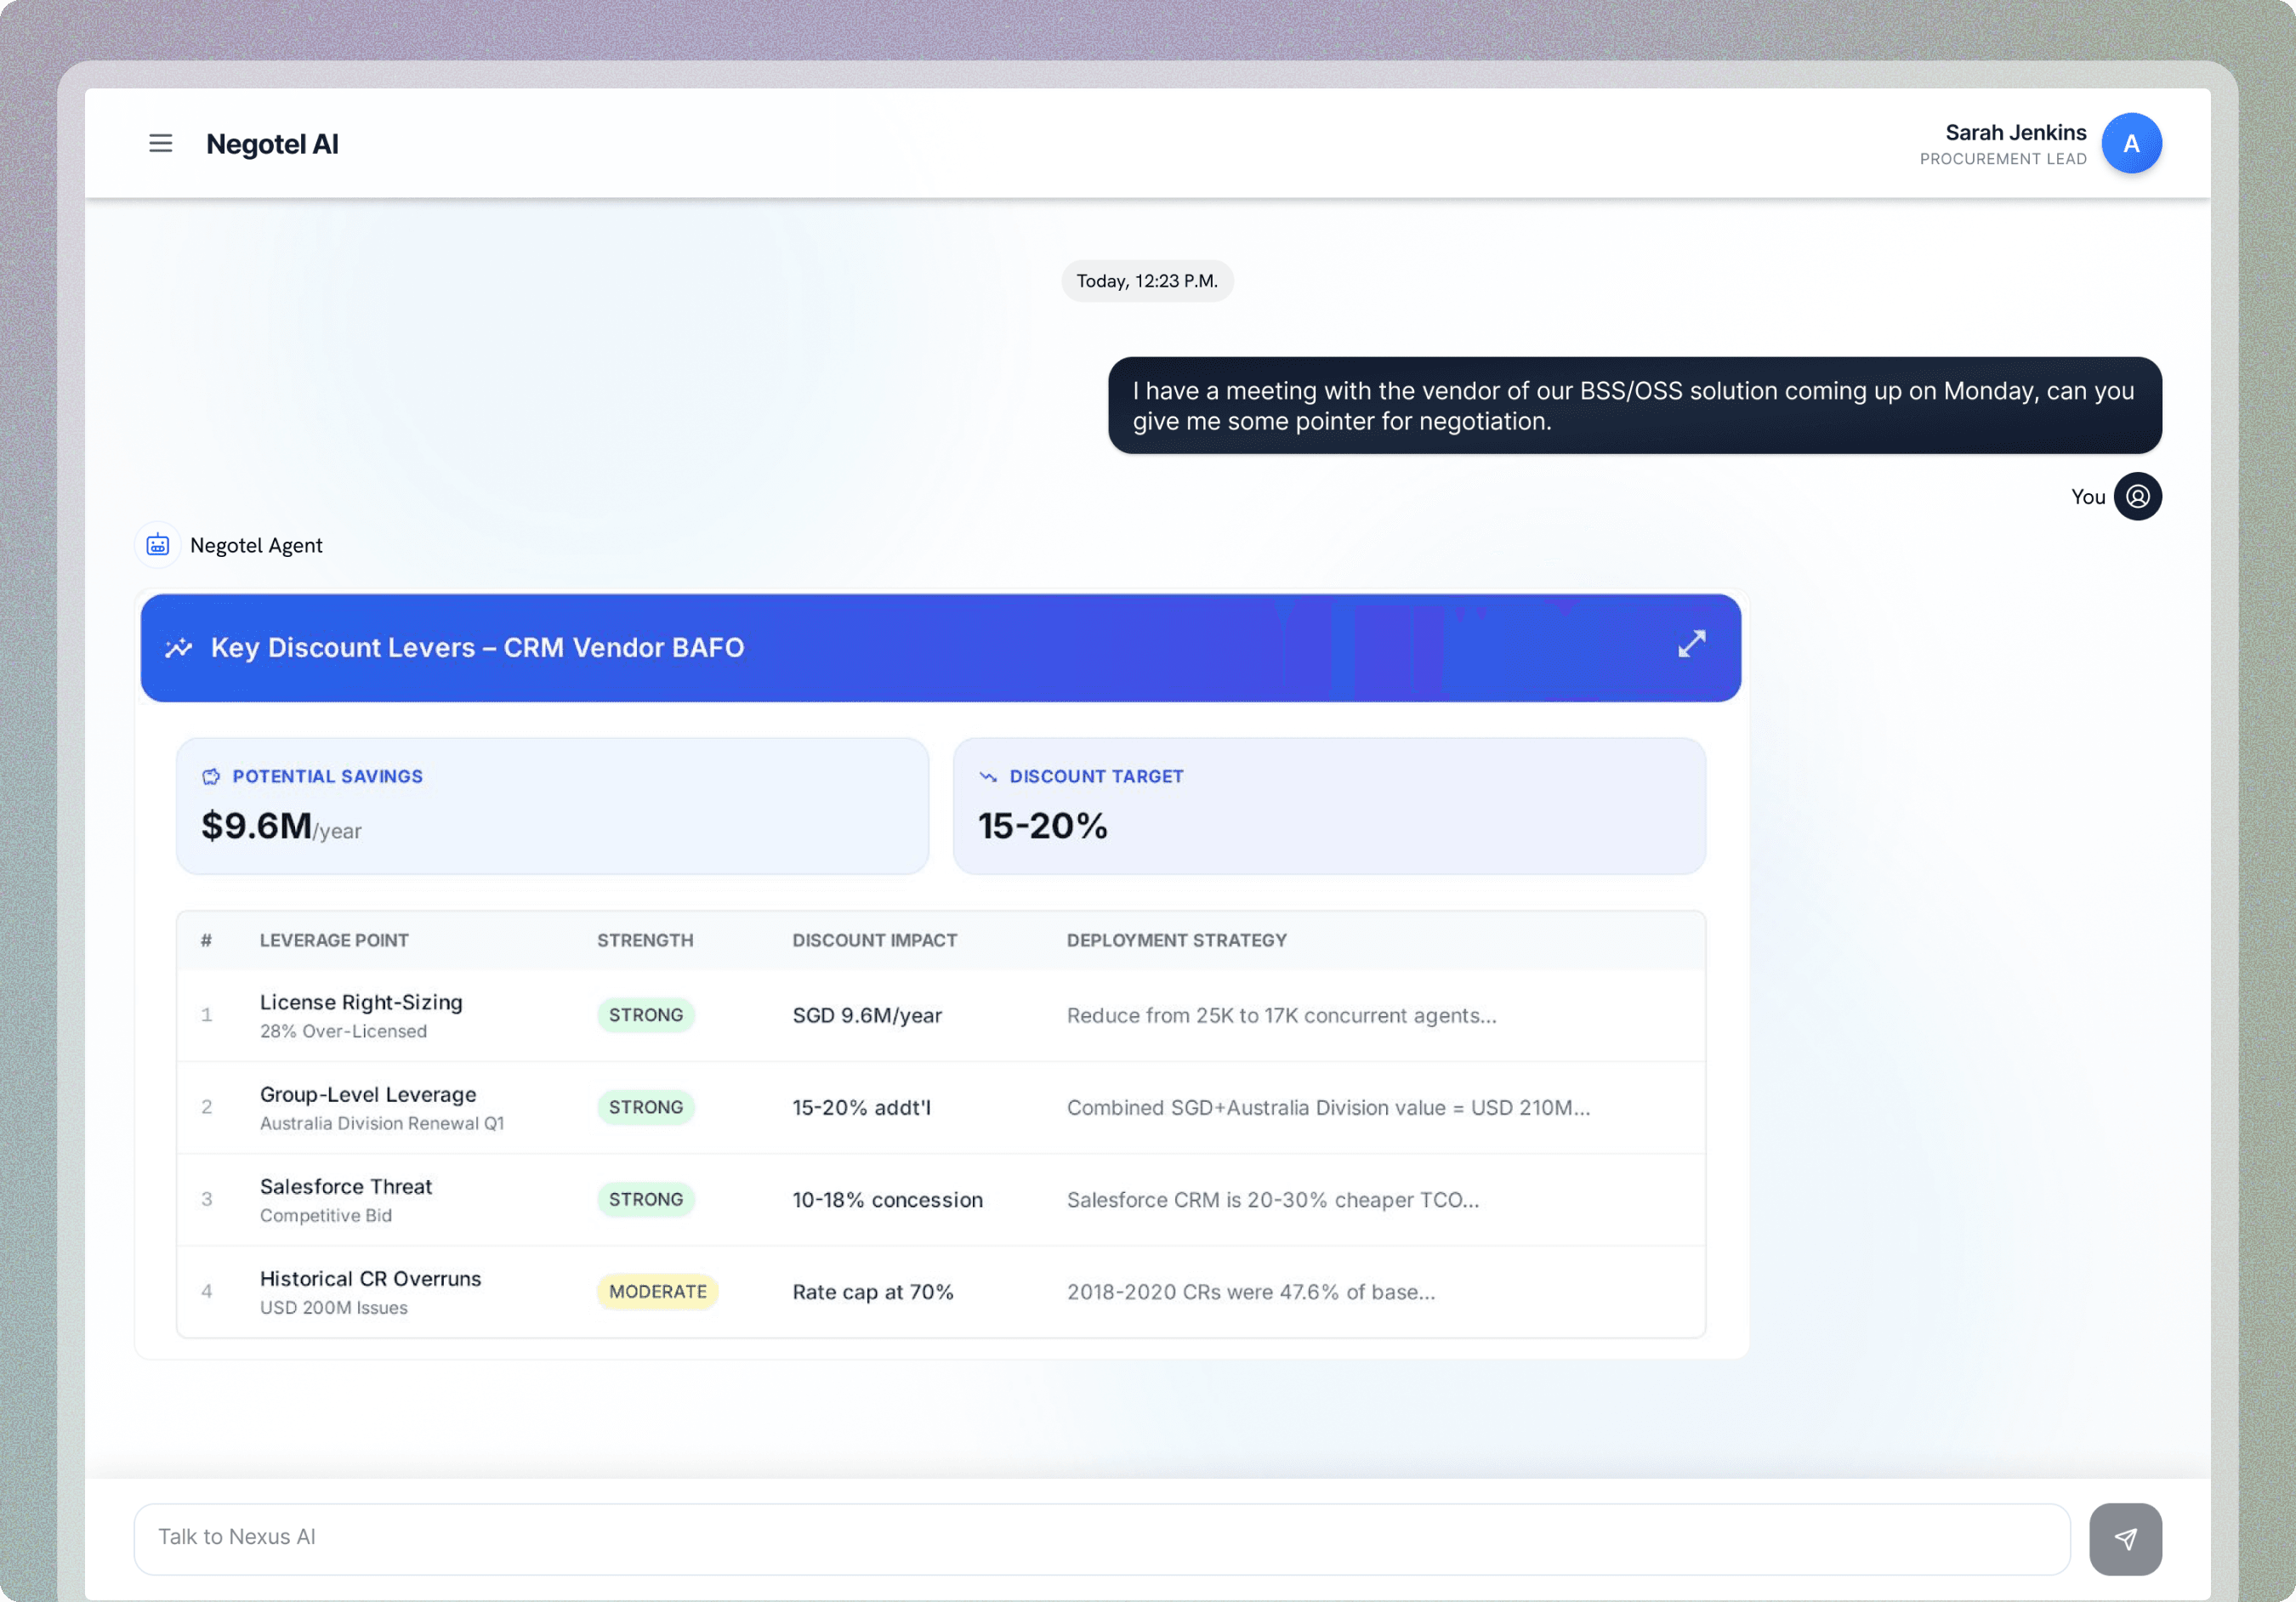Click the Negotel Agent robot icon
The image size is (2296, 1602).
pos(158,544)
